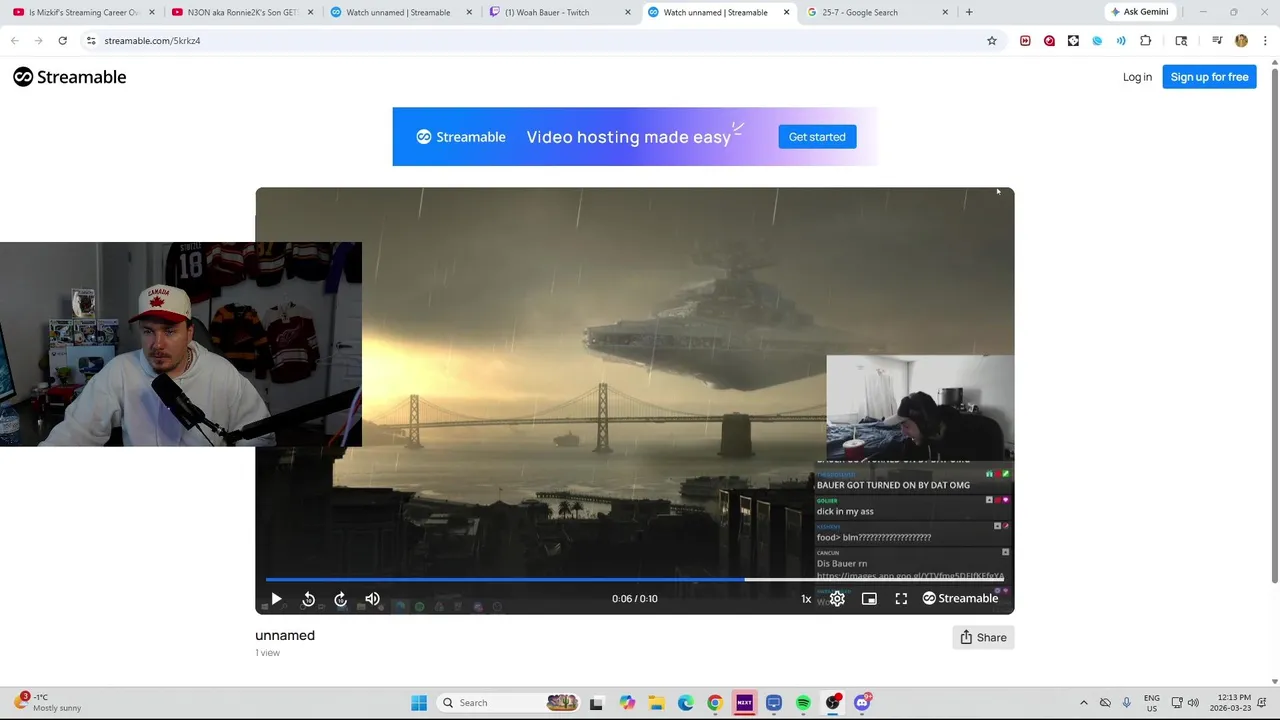Open media controls music icon
Viewport: 1280px width, 720px height.
coord(1217,41)
